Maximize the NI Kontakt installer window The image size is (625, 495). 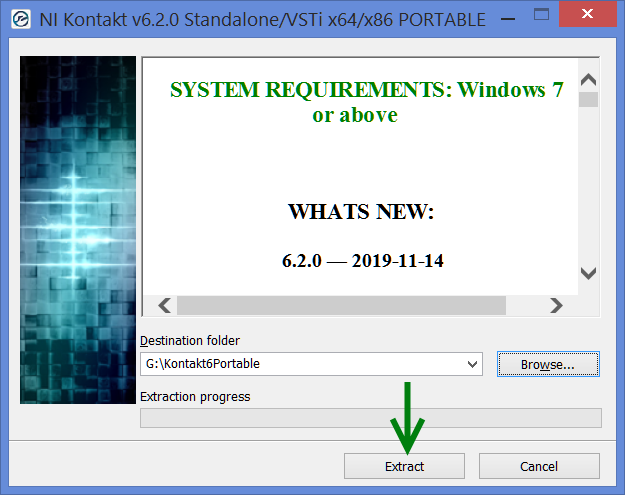[x=541, y=15]
